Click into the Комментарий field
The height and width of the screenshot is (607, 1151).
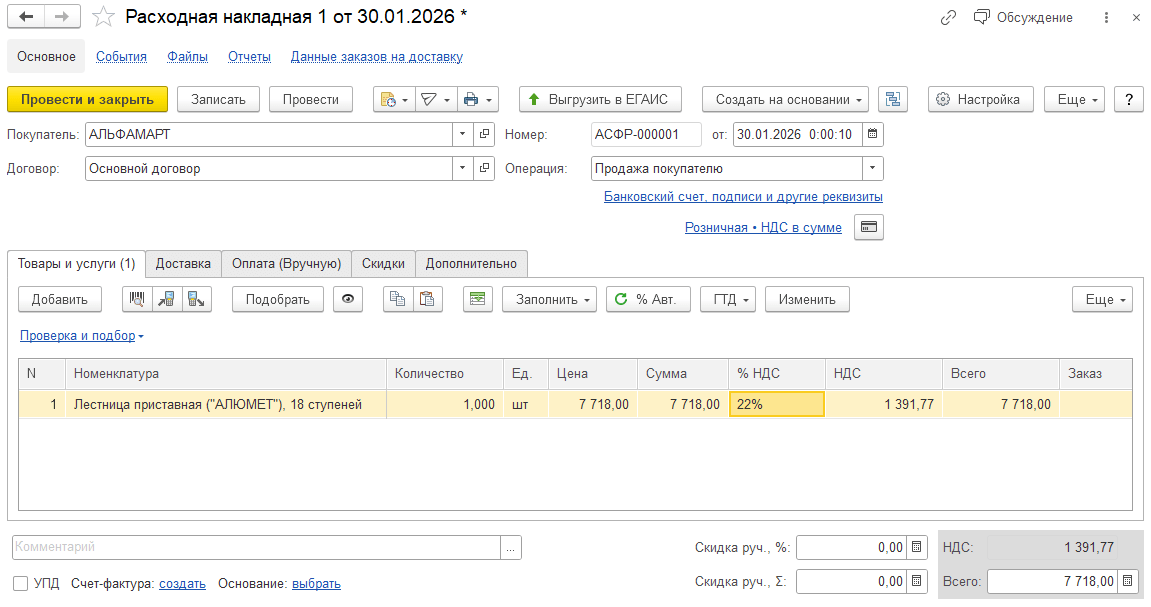point(255,547)
